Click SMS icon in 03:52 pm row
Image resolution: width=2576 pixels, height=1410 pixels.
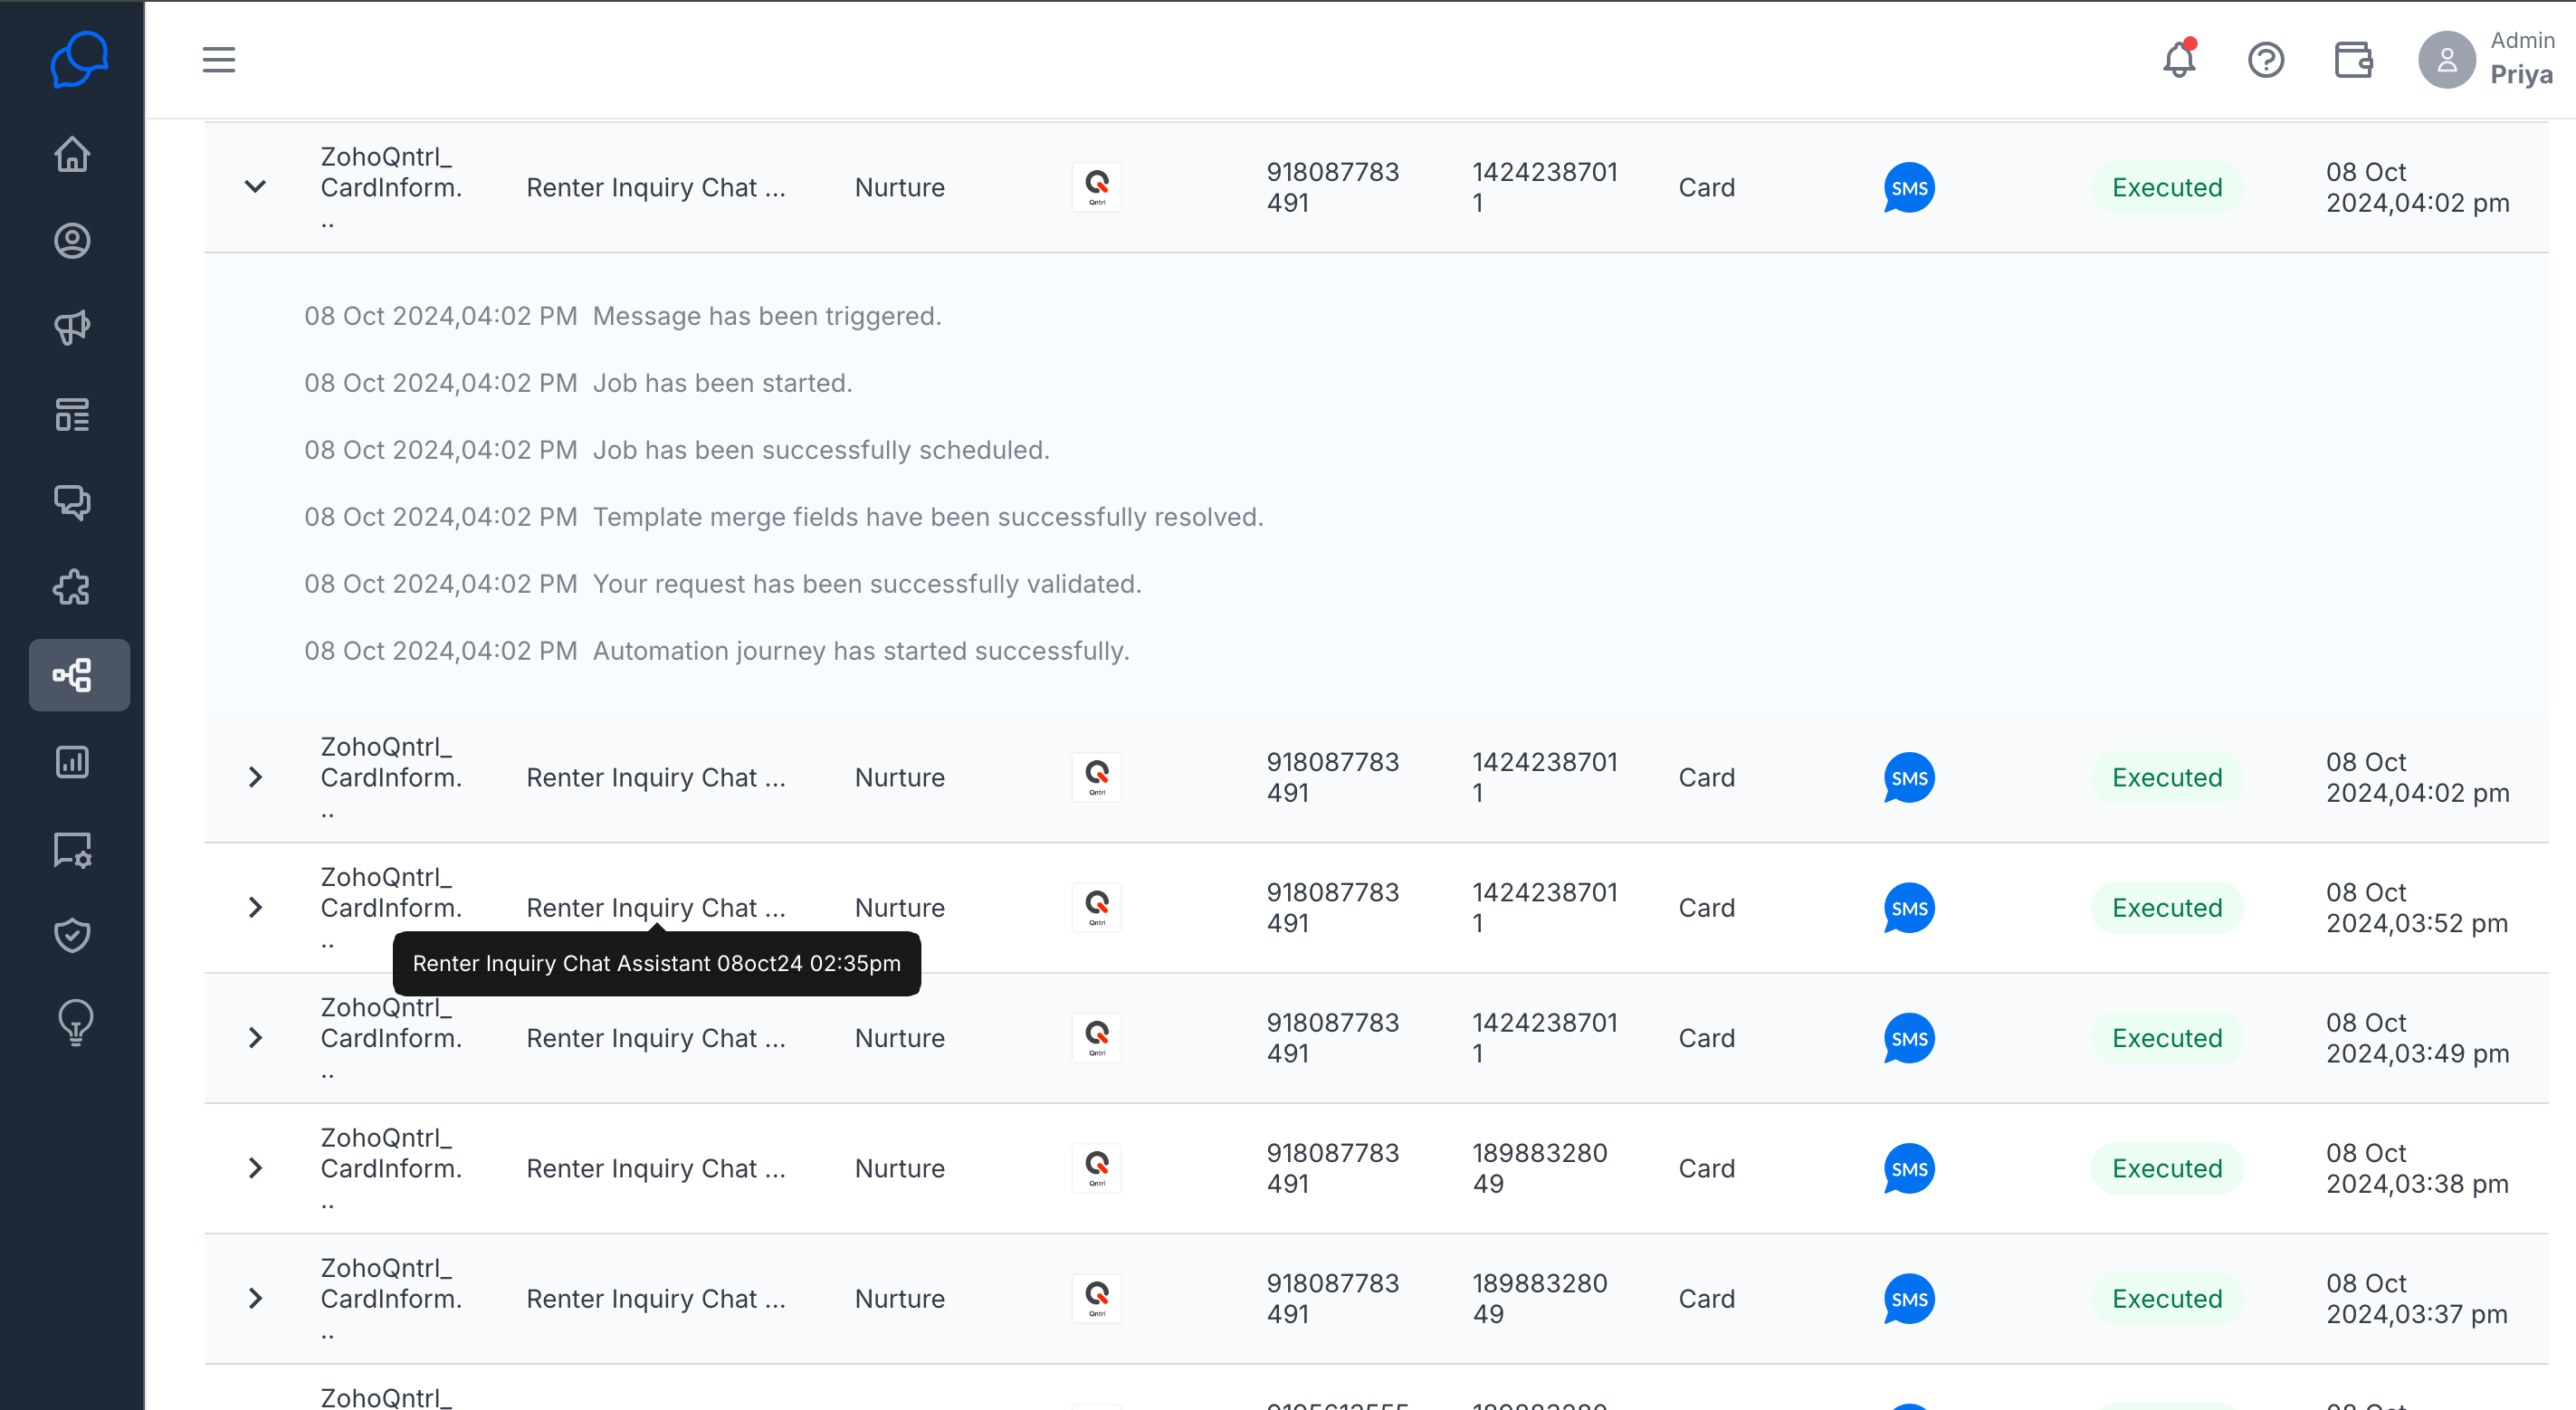pos(1909,908)
